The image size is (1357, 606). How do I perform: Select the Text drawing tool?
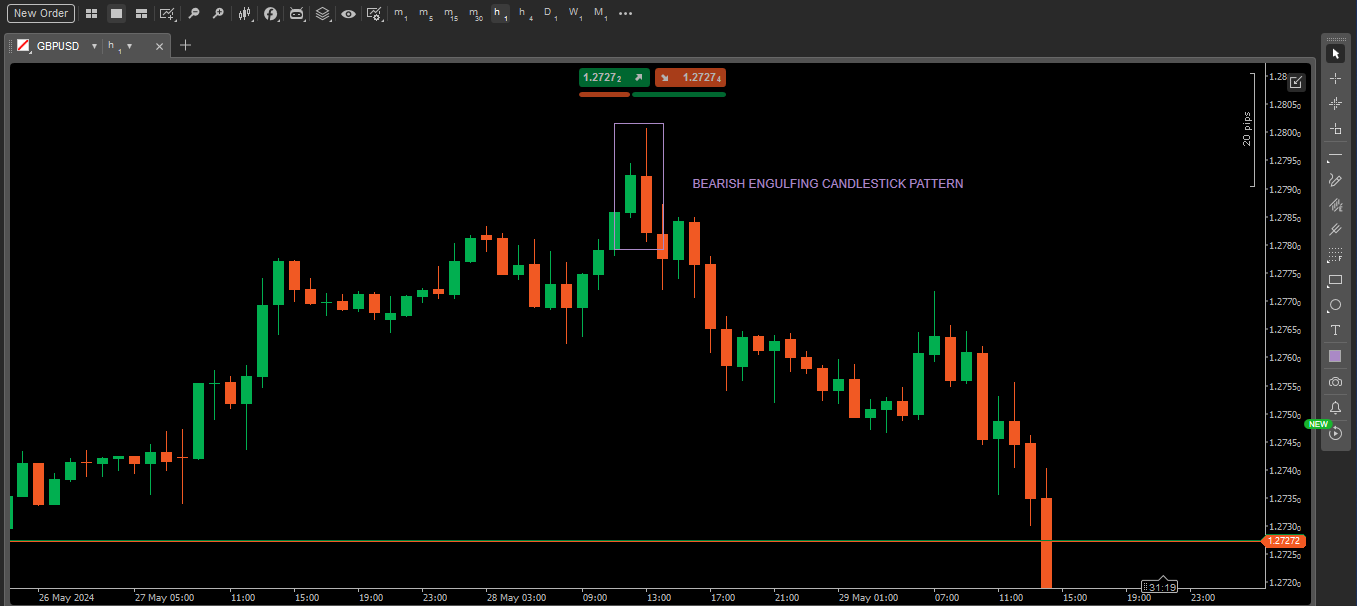pyautogui.click(x=1335, y=330)
